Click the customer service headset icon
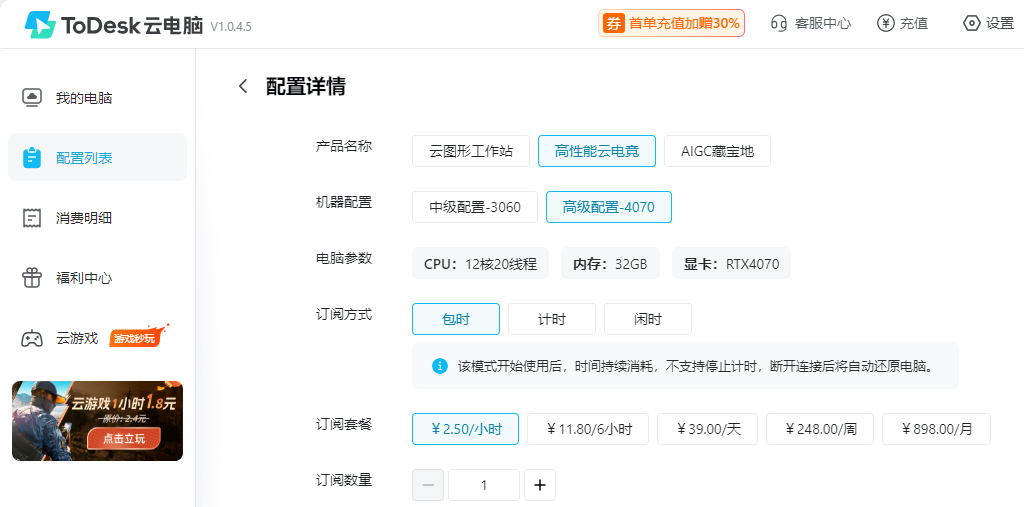This screenshot has width=1024, height=507. tap(778, 24)
